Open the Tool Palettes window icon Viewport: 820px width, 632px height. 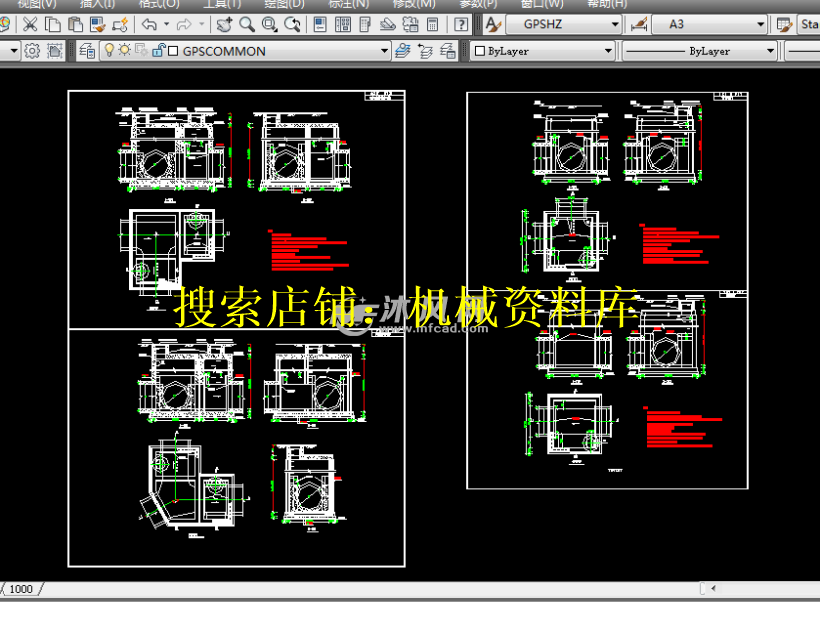pos(365,24)
